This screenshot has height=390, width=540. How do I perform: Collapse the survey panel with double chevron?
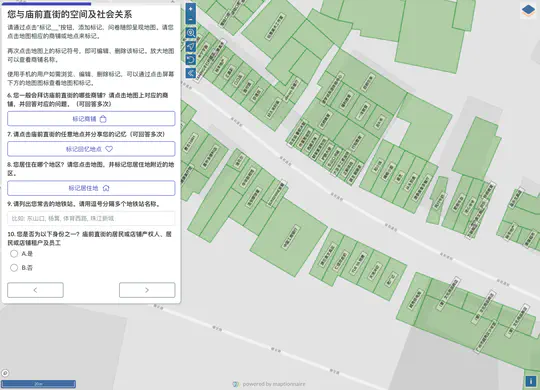click(191, 73)
